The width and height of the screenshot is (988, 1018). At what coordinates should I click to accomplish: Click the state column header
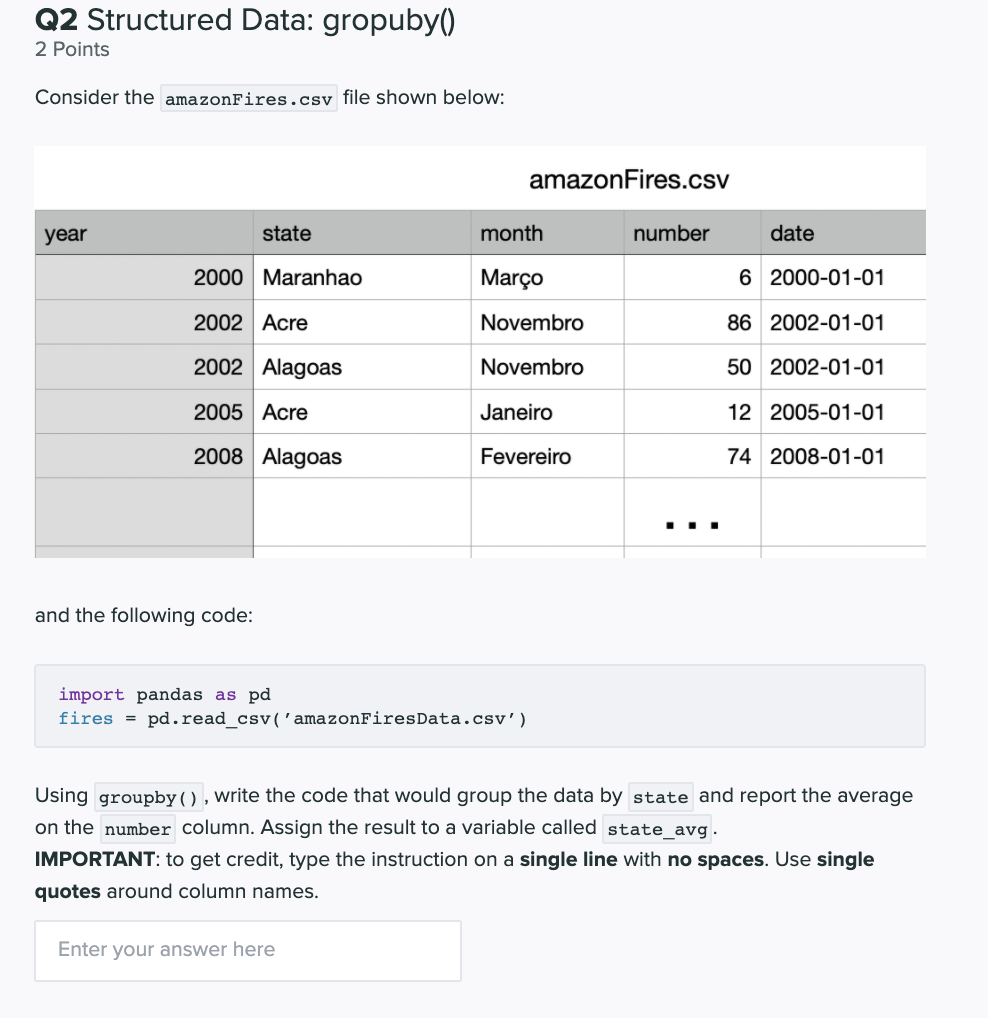(x=286, y=233)
